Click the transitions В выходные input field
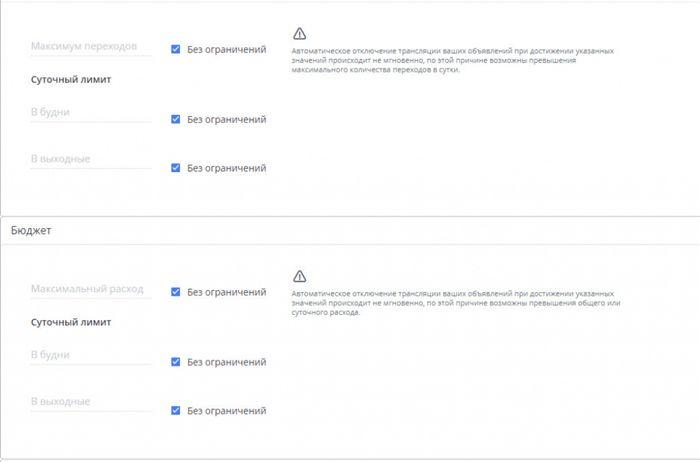 (x=91, y=159)
